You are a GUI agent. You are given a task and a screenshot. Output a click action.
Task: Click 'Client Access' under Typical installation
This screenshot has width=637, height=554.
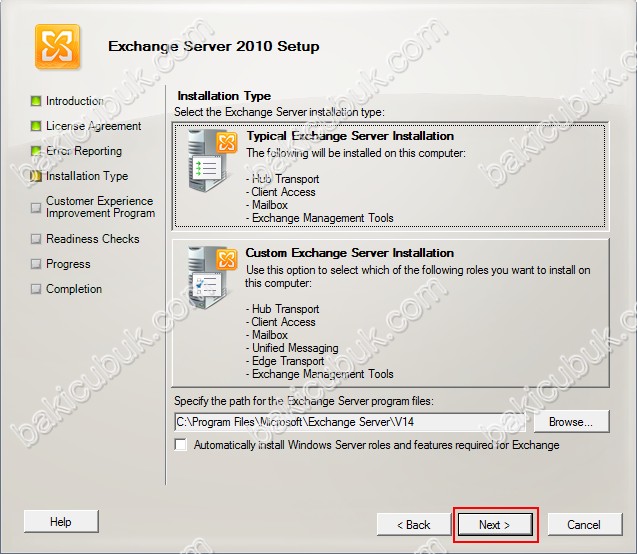pos(283,192)
